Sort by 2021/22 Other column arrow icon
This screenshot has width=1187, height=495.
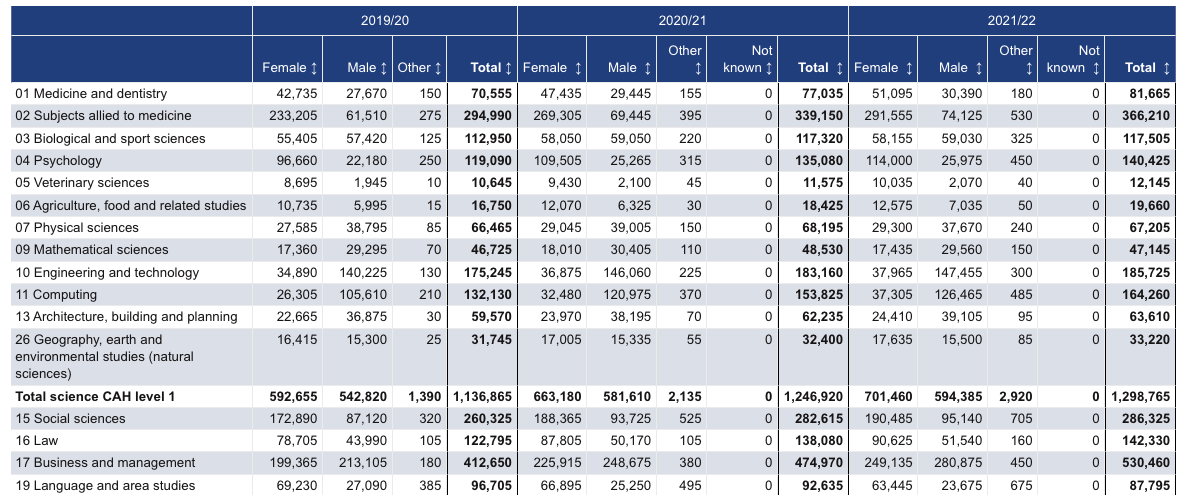click(x=1030, y=68)
